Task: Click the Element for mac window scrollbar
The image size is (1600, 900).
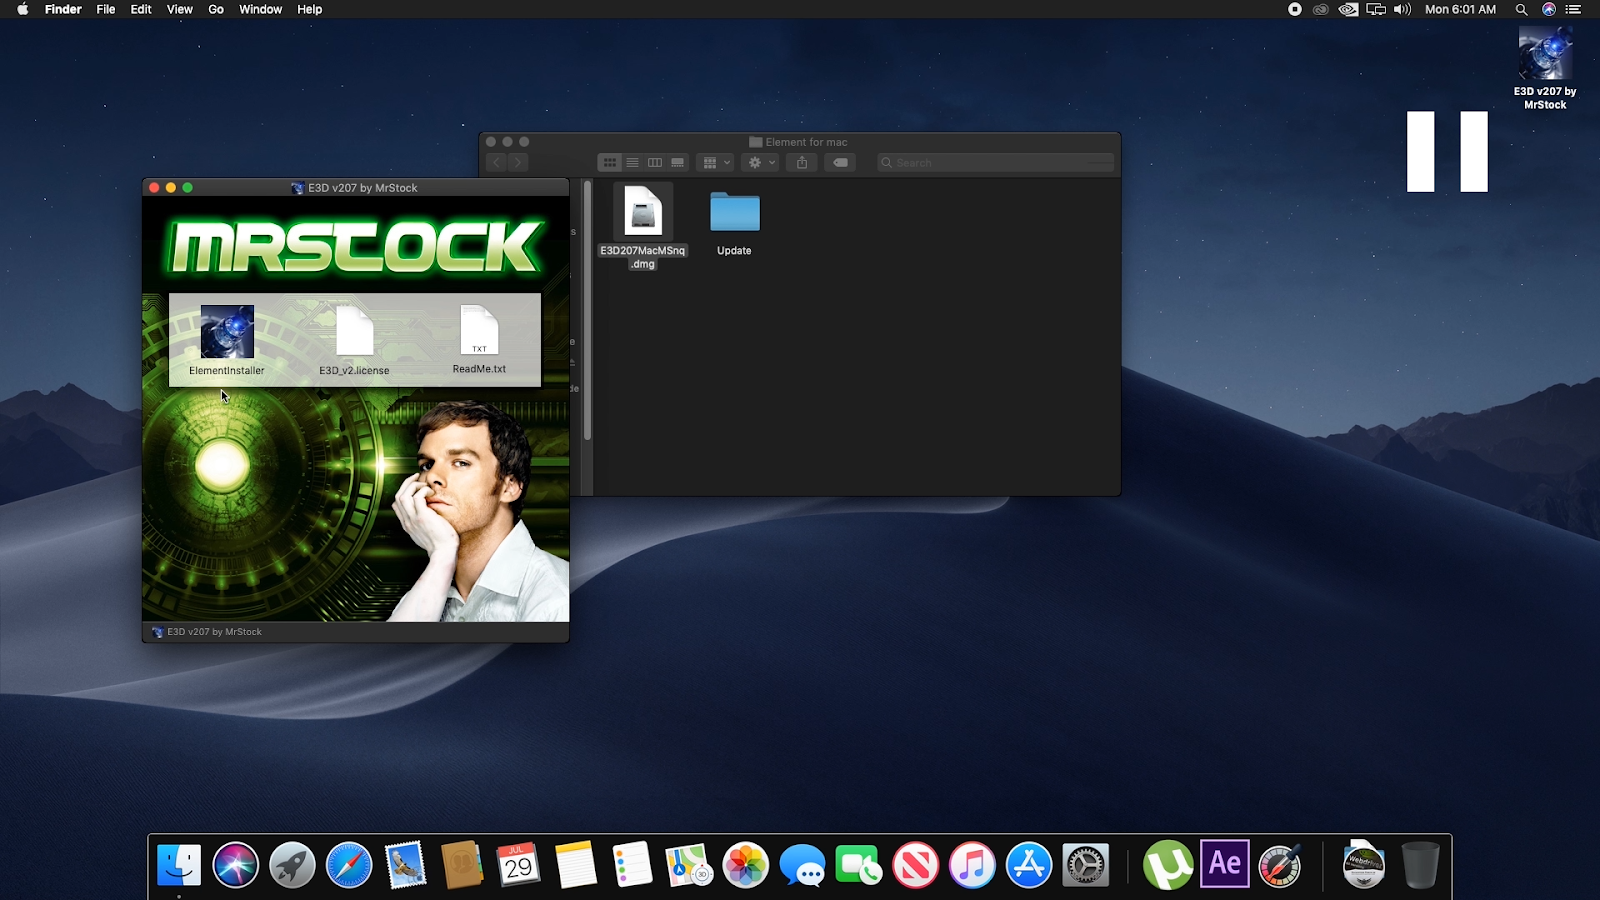Action: 587,311
